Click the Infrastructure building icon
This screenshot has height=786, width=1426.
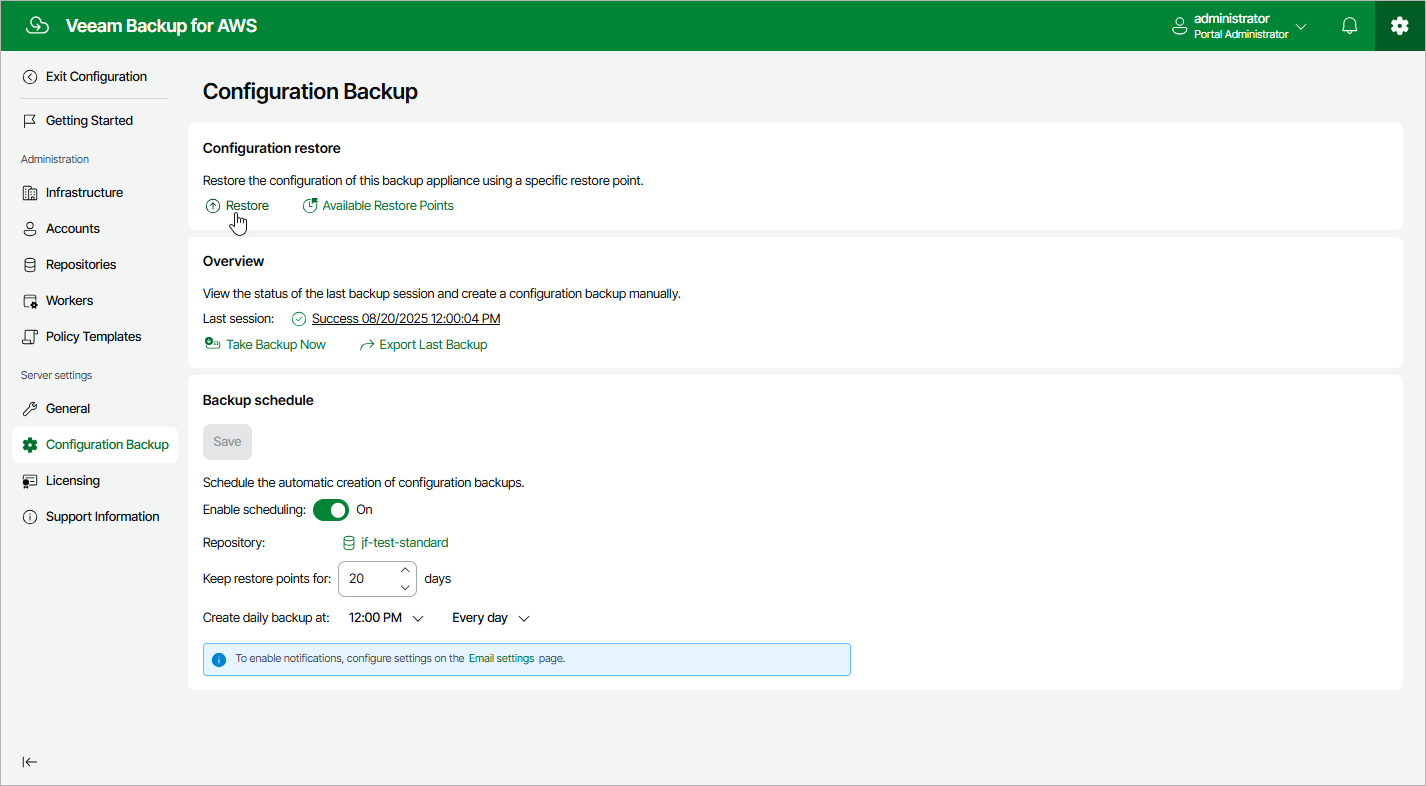coord(30,193)
